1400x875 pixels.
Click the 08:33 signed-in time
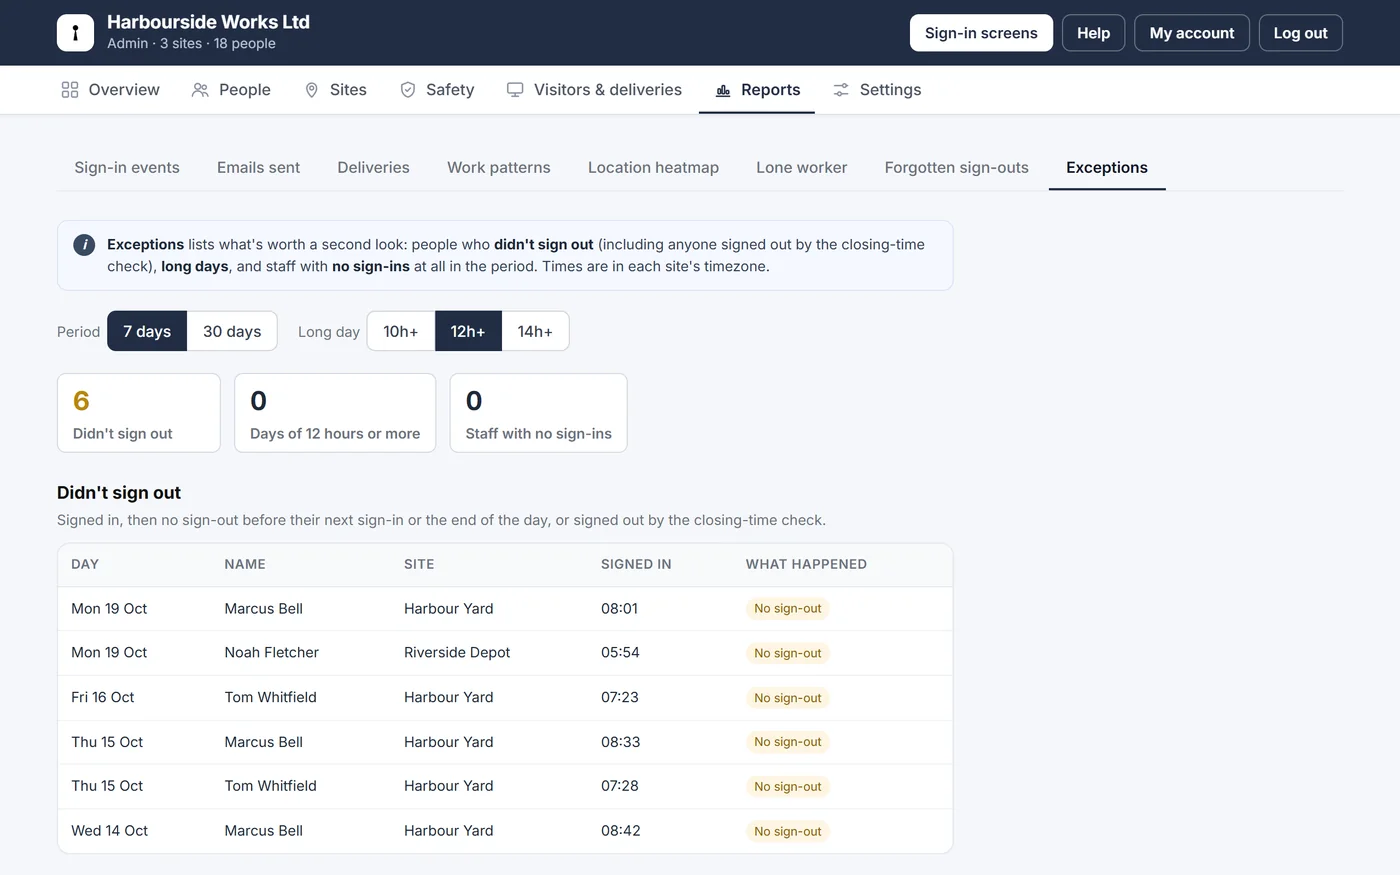620,742
